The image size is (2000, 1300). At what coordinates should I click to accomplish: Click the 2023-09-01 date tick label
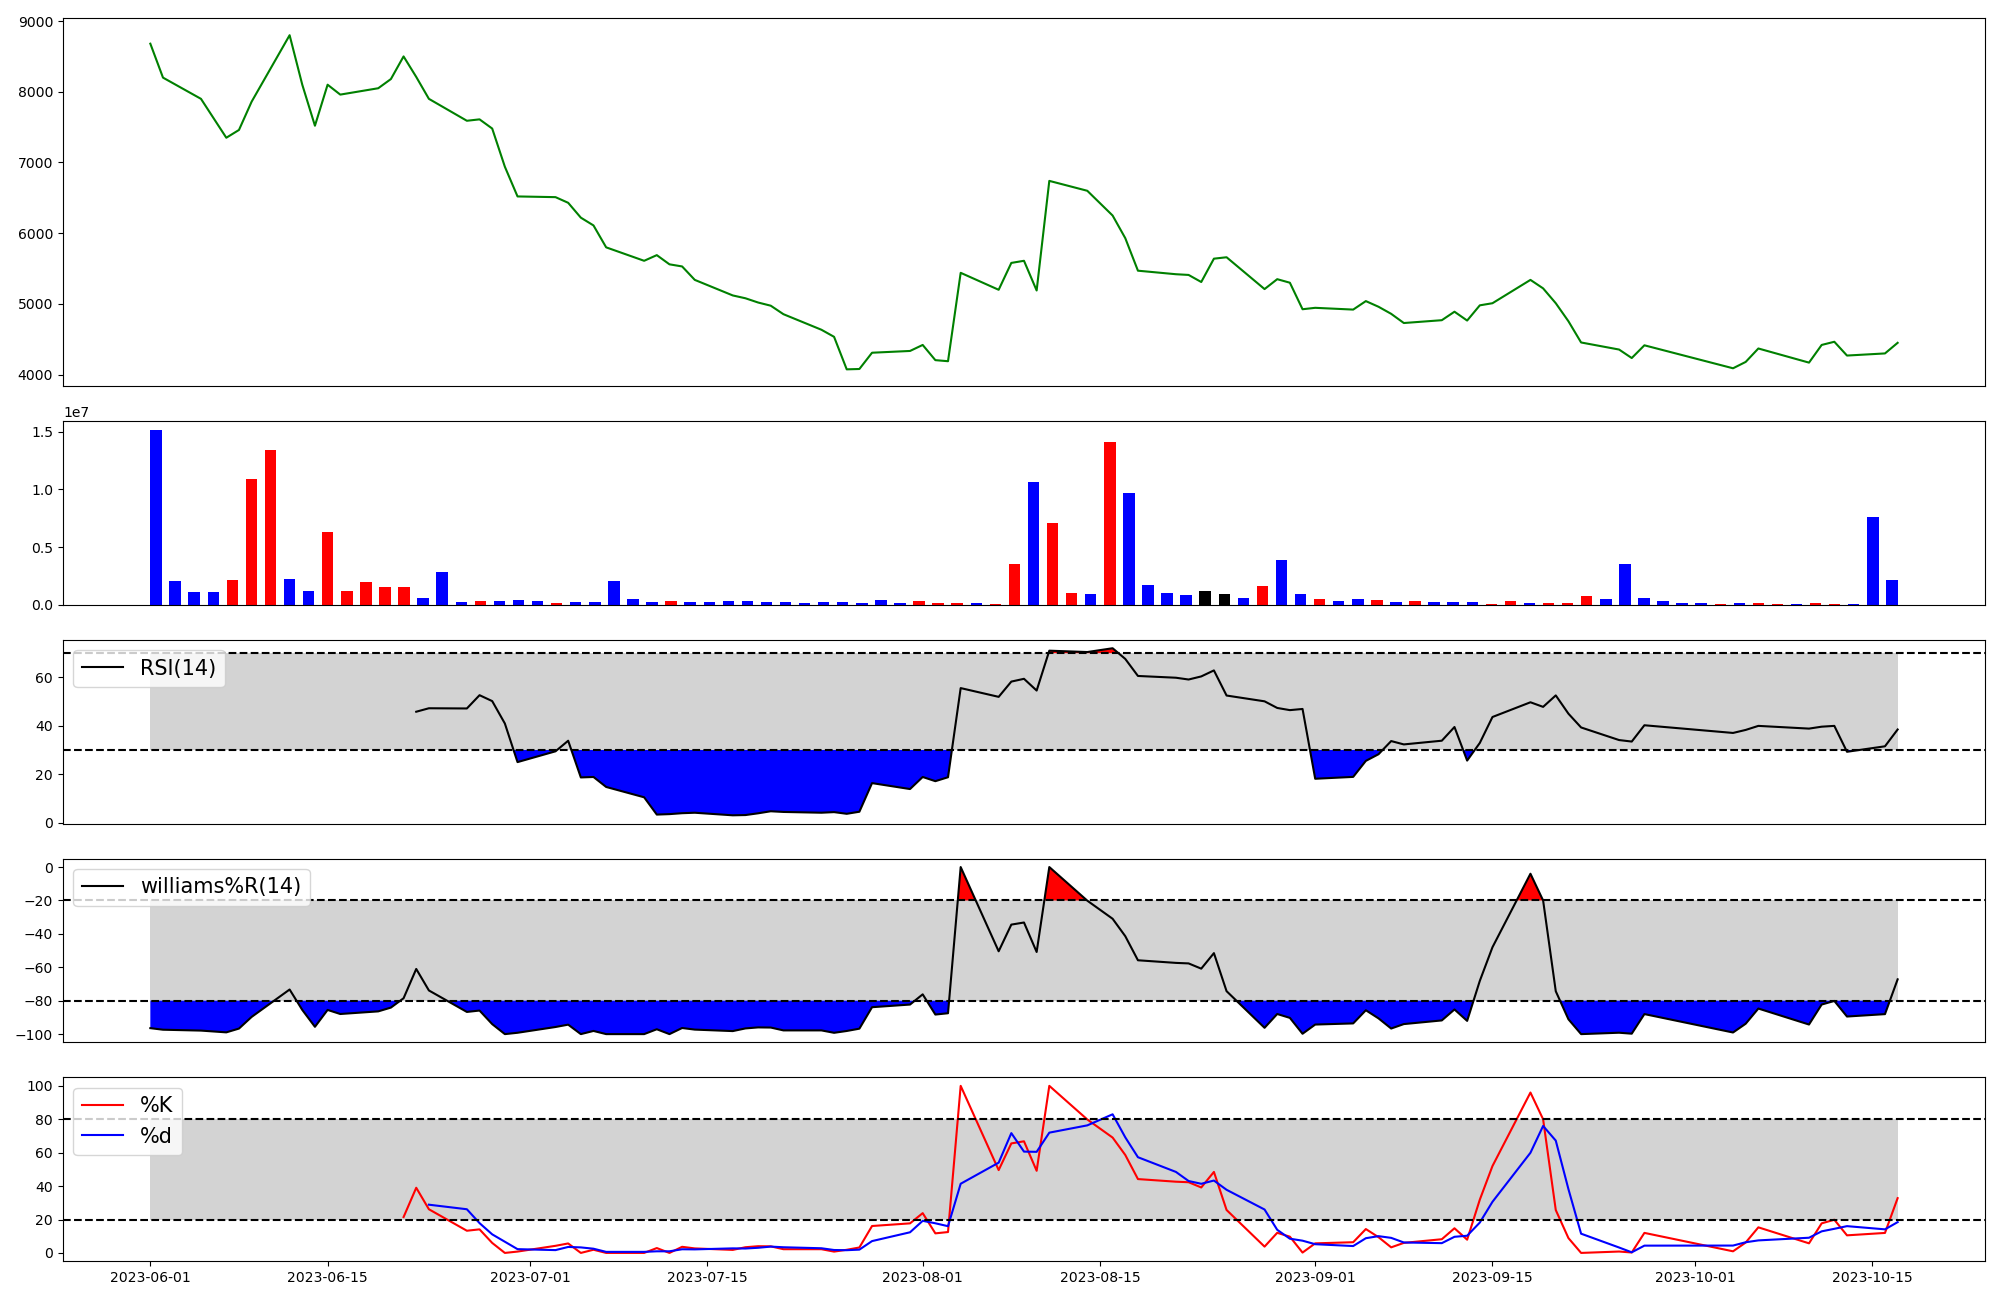(1316, 1277)
